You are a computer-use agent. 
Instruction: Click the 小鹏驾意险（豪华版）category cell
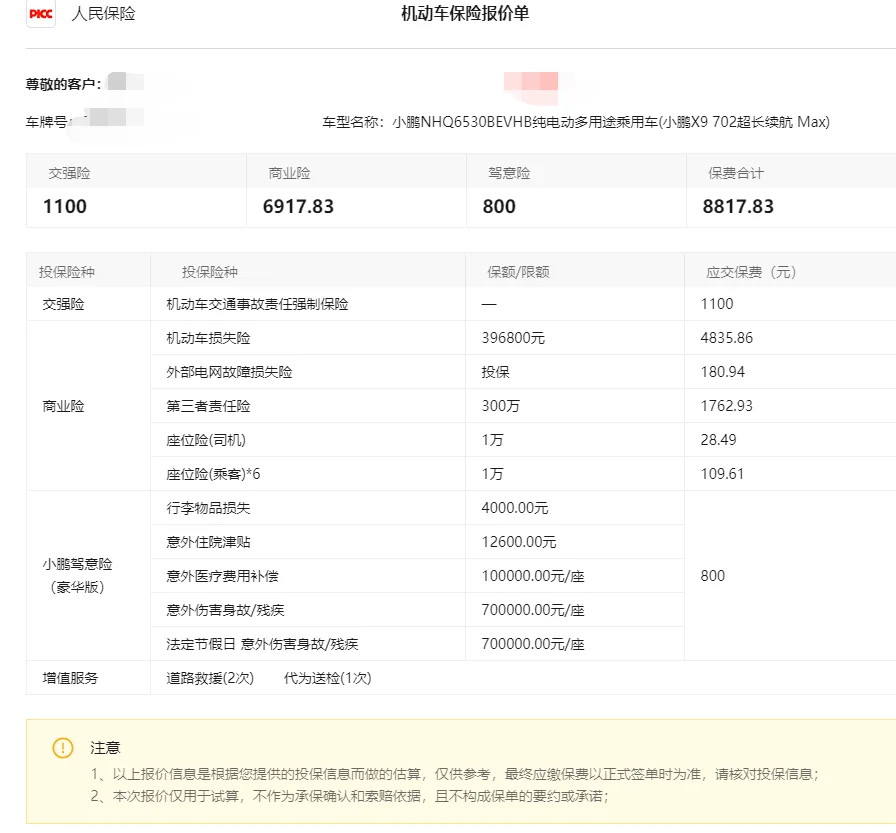[x=77, y=576]
